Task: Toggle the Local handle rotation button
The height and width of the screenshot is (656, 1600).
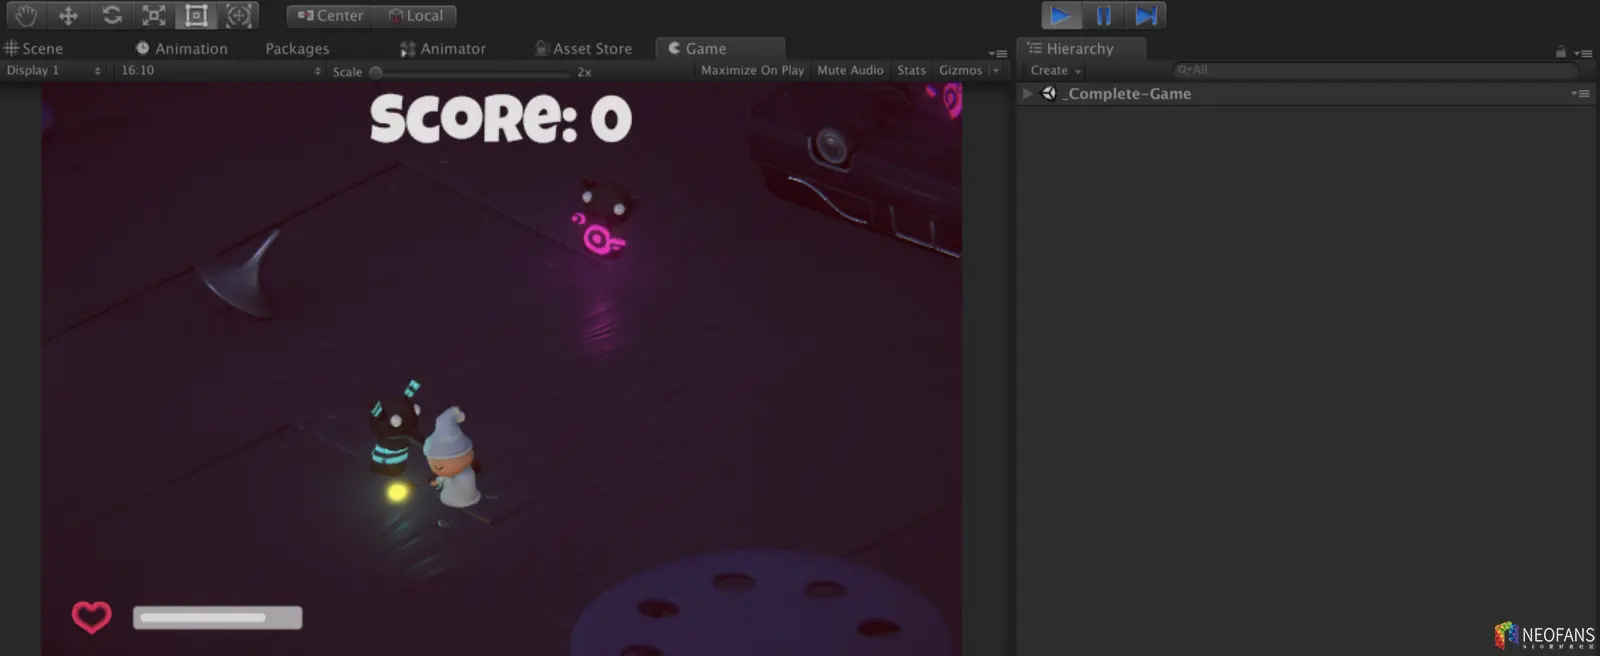Action: 415,16
